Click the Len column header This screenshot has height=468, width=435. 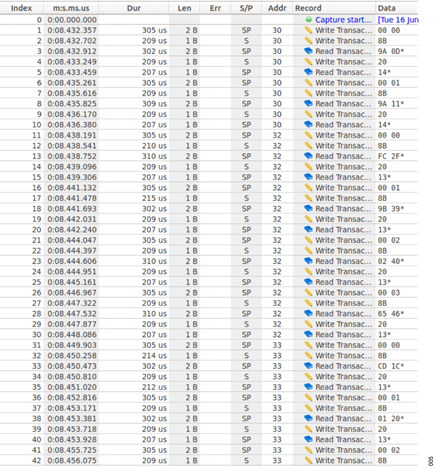[184, 8]
